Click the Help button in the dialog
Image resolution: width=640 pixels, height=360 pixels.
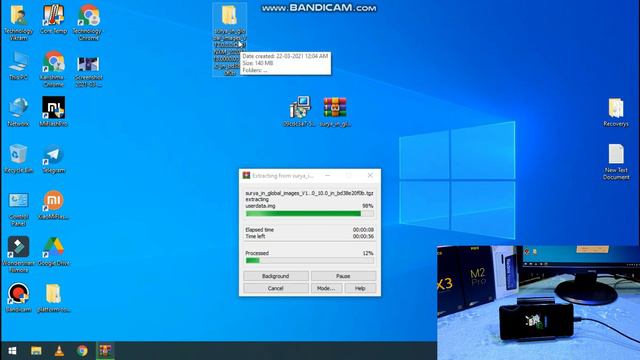point(360,288)
